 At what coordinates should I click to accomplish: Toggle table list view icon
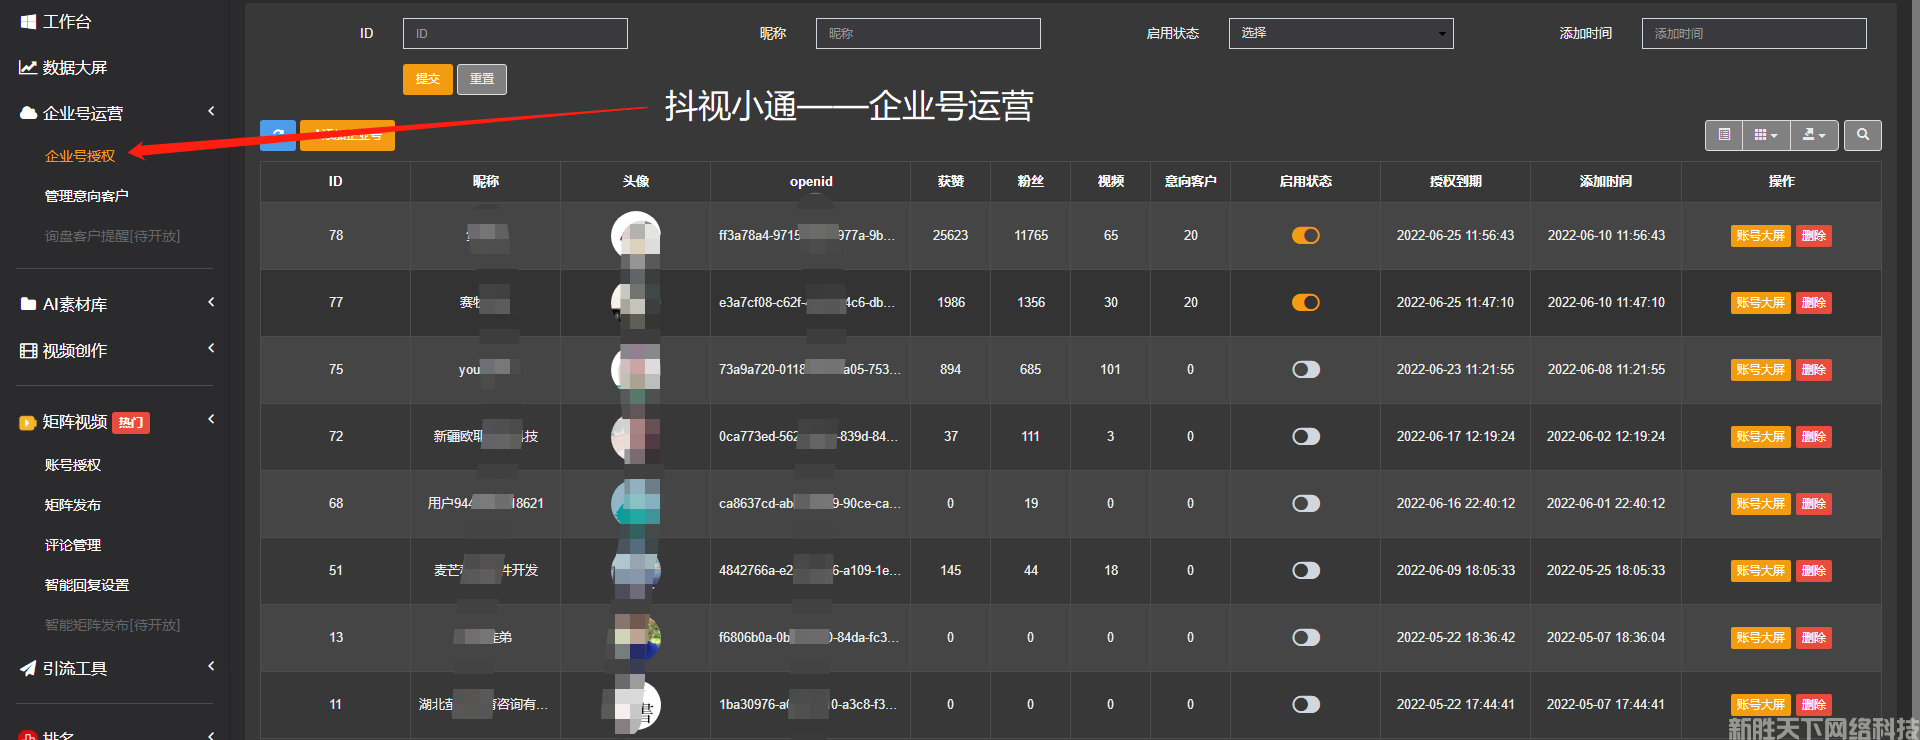coord(1723,135)
